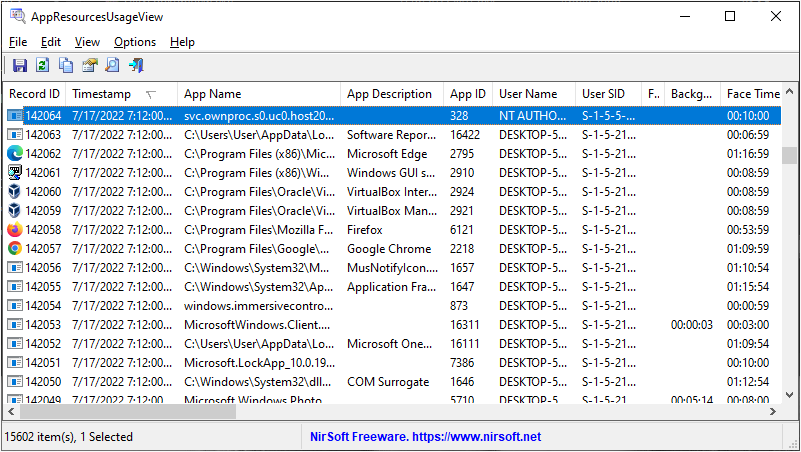Screen dimensions: 801x452
Task: Sort by the User Name column header
Action: pyautogui.click(x=534, y=94)
